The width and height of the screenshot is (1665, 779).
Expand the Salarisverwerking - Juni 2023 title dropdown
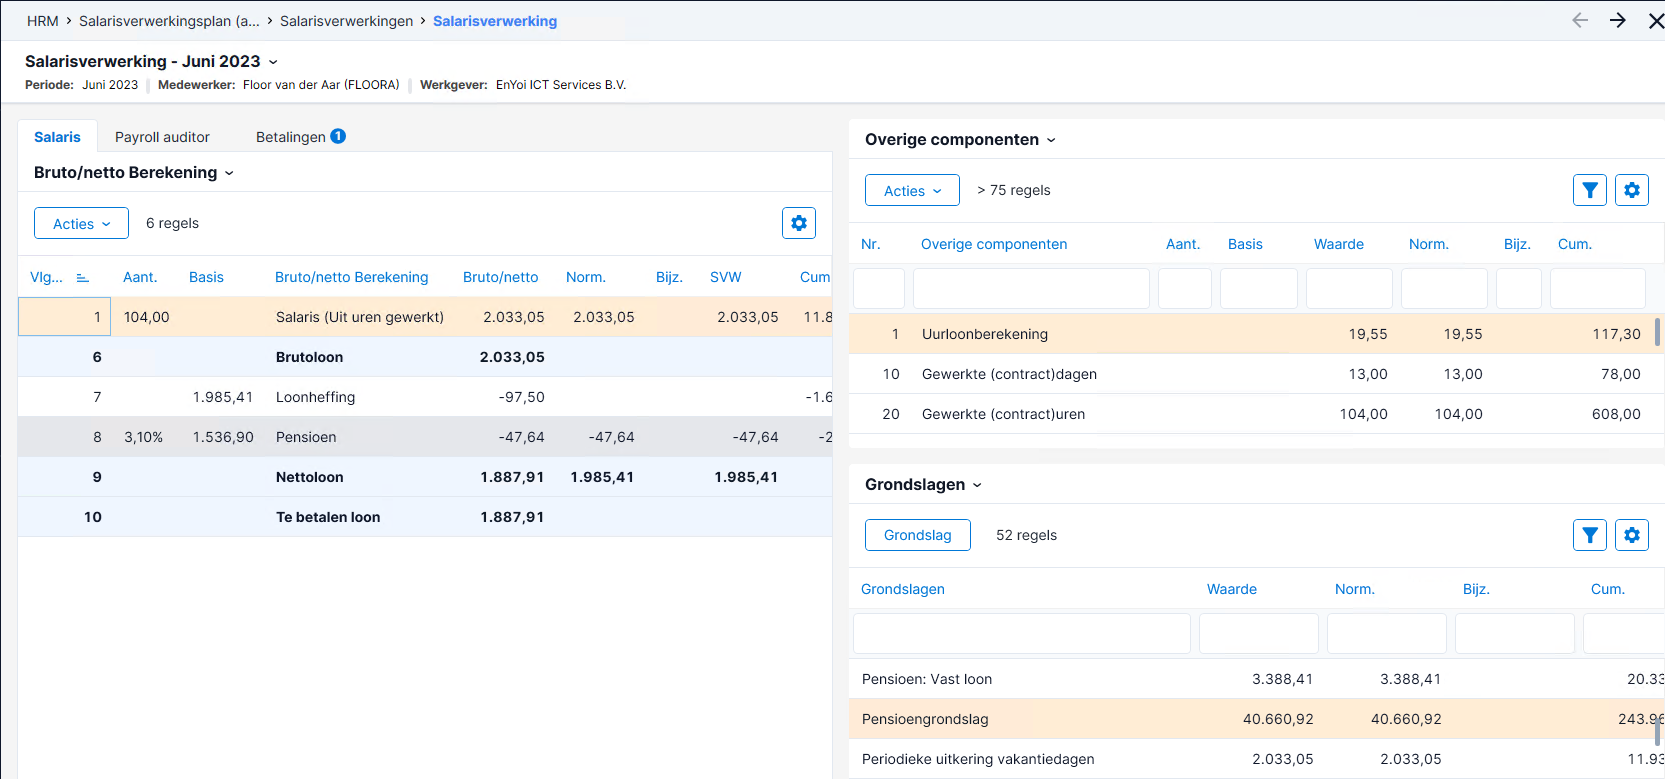[273, 62]
